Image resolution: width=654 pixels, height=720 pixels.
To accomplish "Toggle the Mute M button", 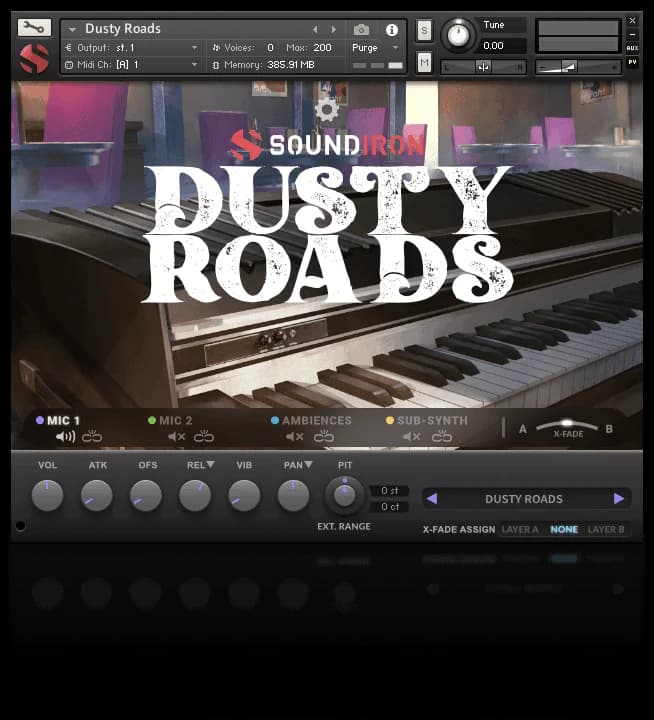I will [x=424, y=62].
